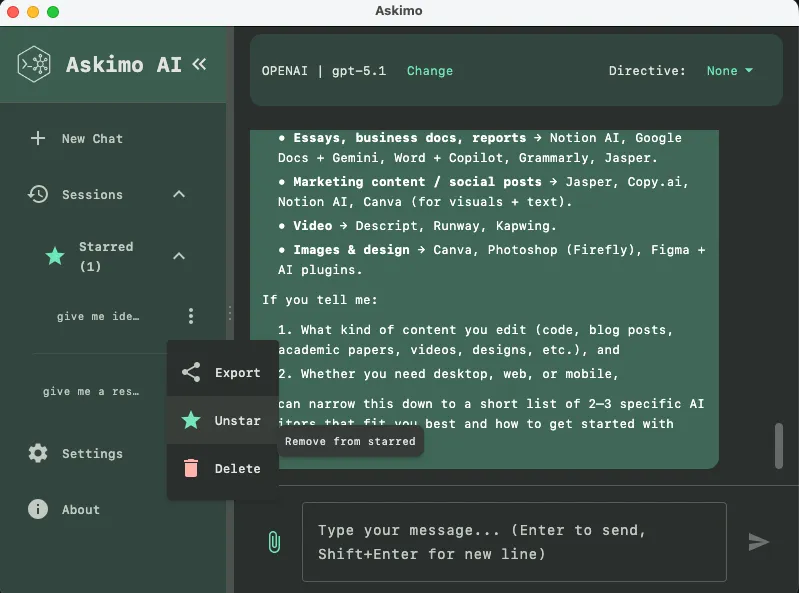Click the chat vertical scrollbar thumb

779,446
